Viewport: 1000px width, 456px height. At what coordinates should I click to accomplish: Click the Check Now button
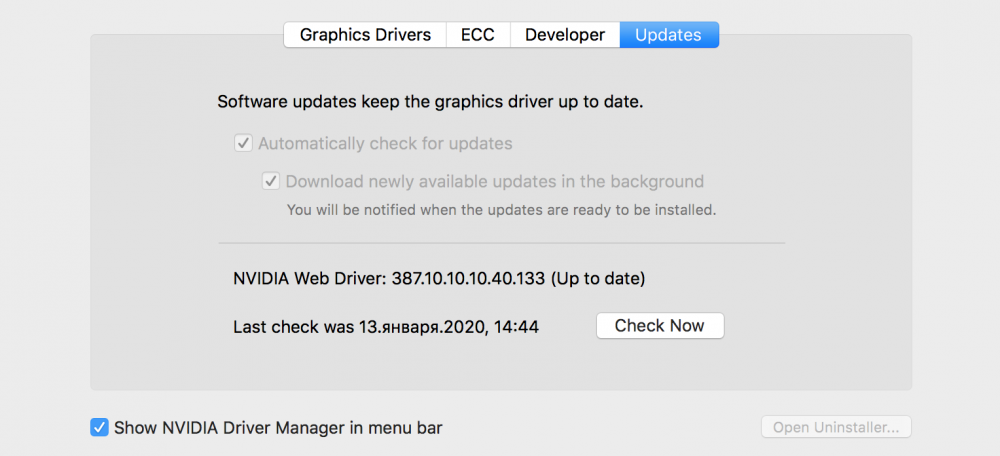tap(660, 326)
